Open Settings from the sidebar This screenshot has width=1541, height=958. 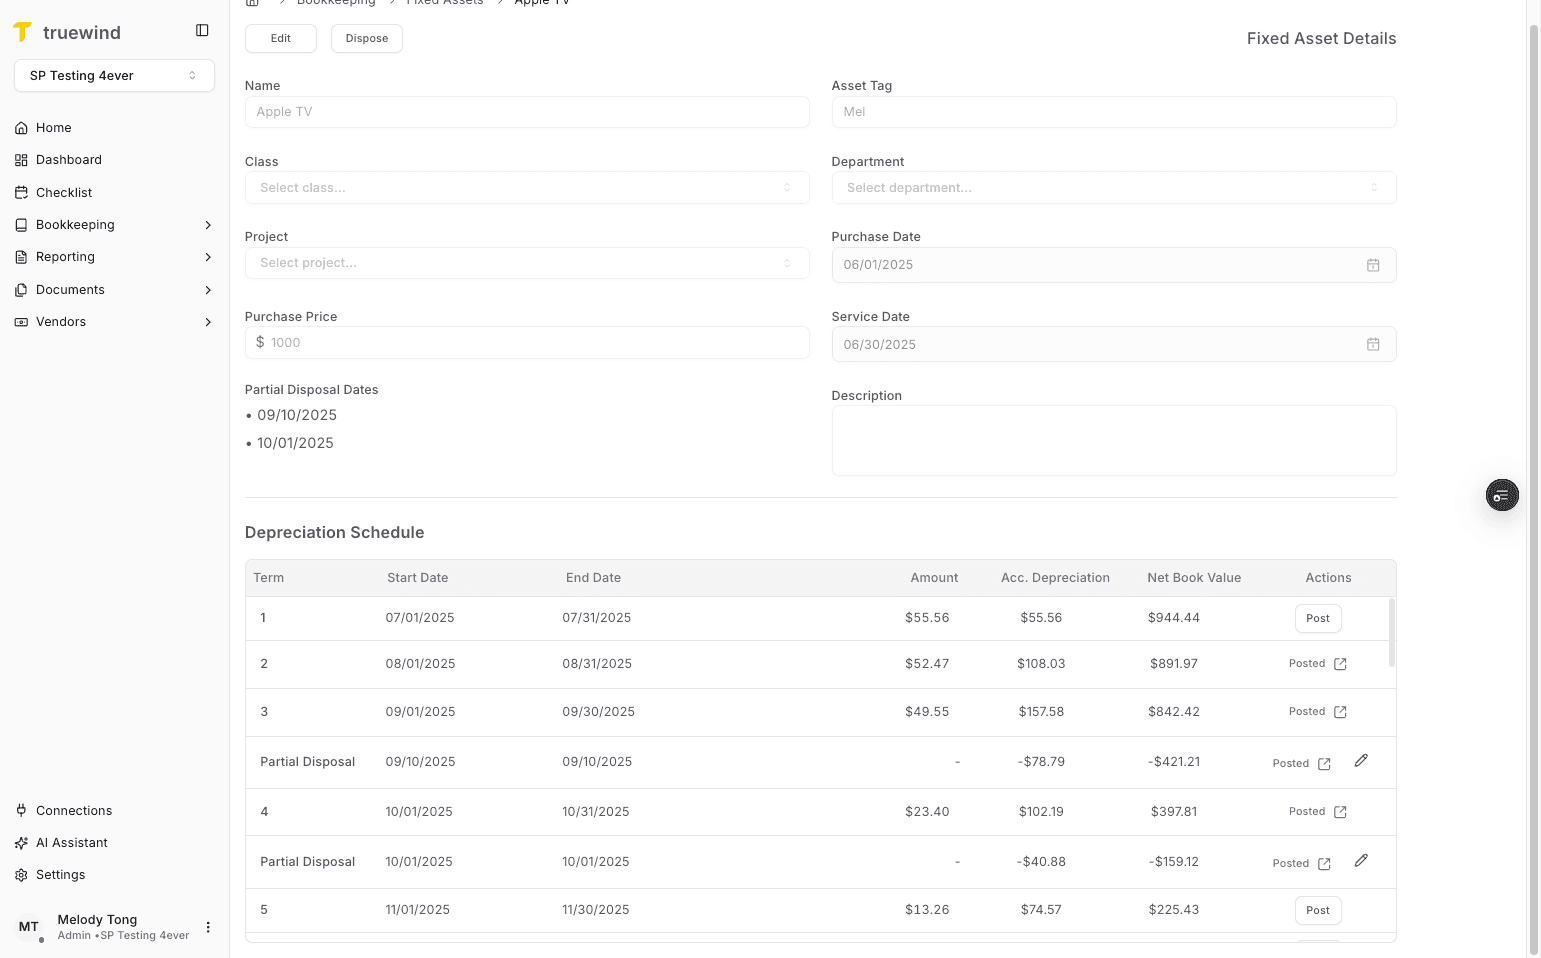(x=61, y=874)
